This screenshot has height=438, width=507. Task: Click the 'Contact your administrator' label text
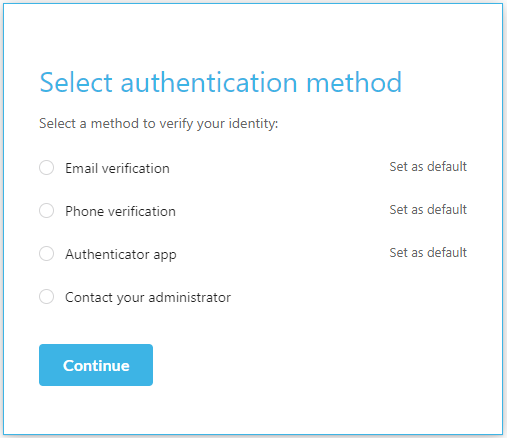(148, 297)
